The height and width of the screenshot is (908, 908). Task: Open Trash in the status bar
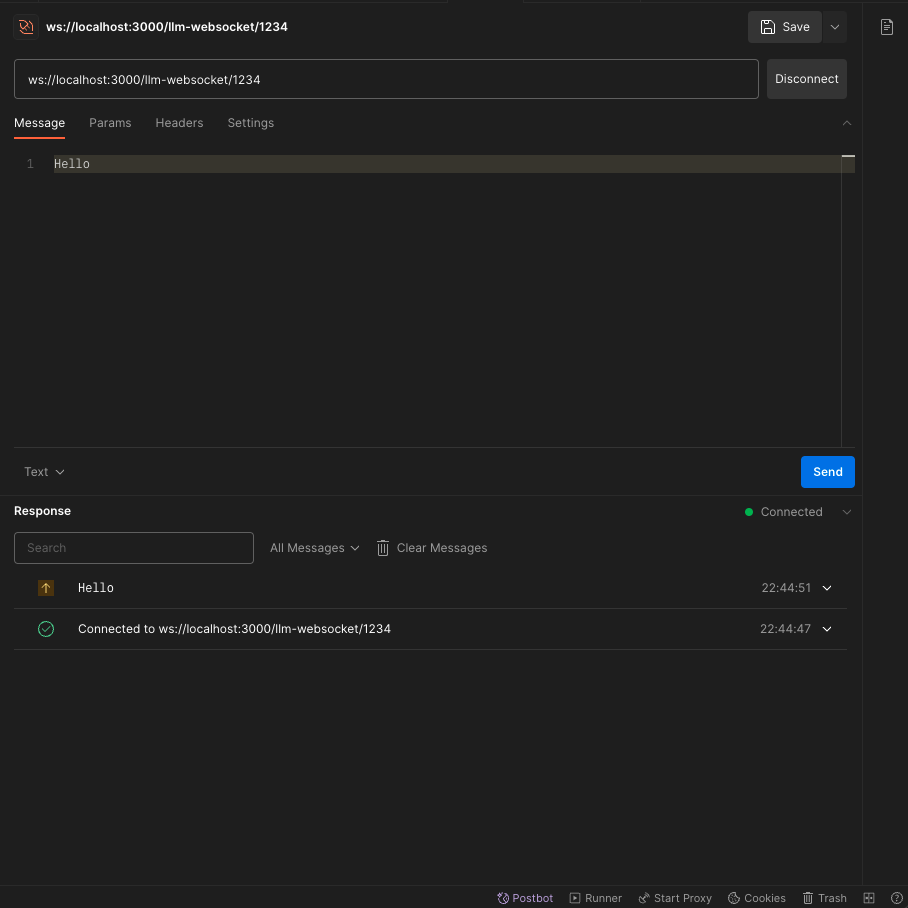825,898
